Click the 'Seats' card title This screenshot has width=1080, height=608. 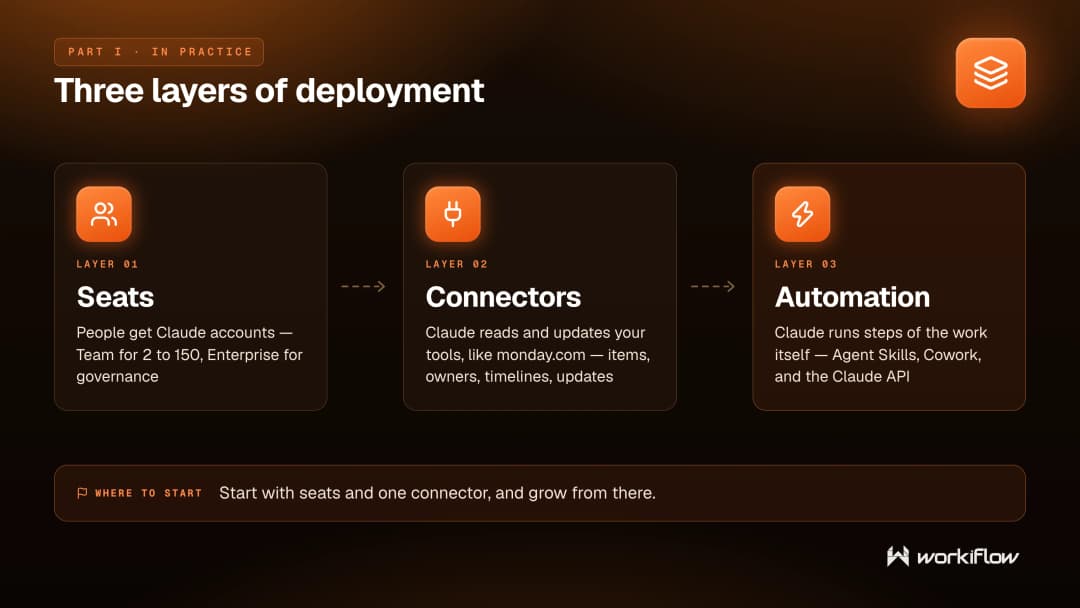click(x=115, y=297)
